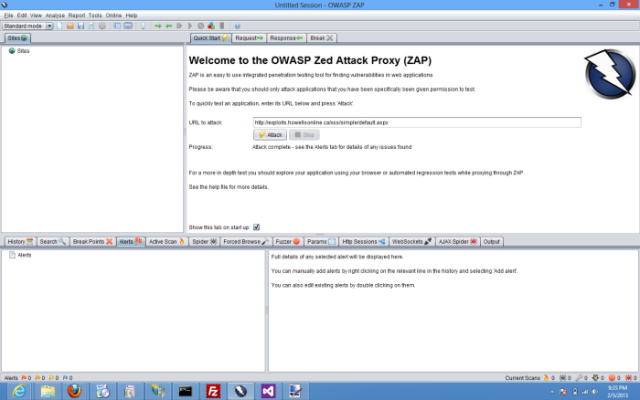Open Visual Studio from the taskbar
The height and width of the screenshot is (400, 640).
268,391
